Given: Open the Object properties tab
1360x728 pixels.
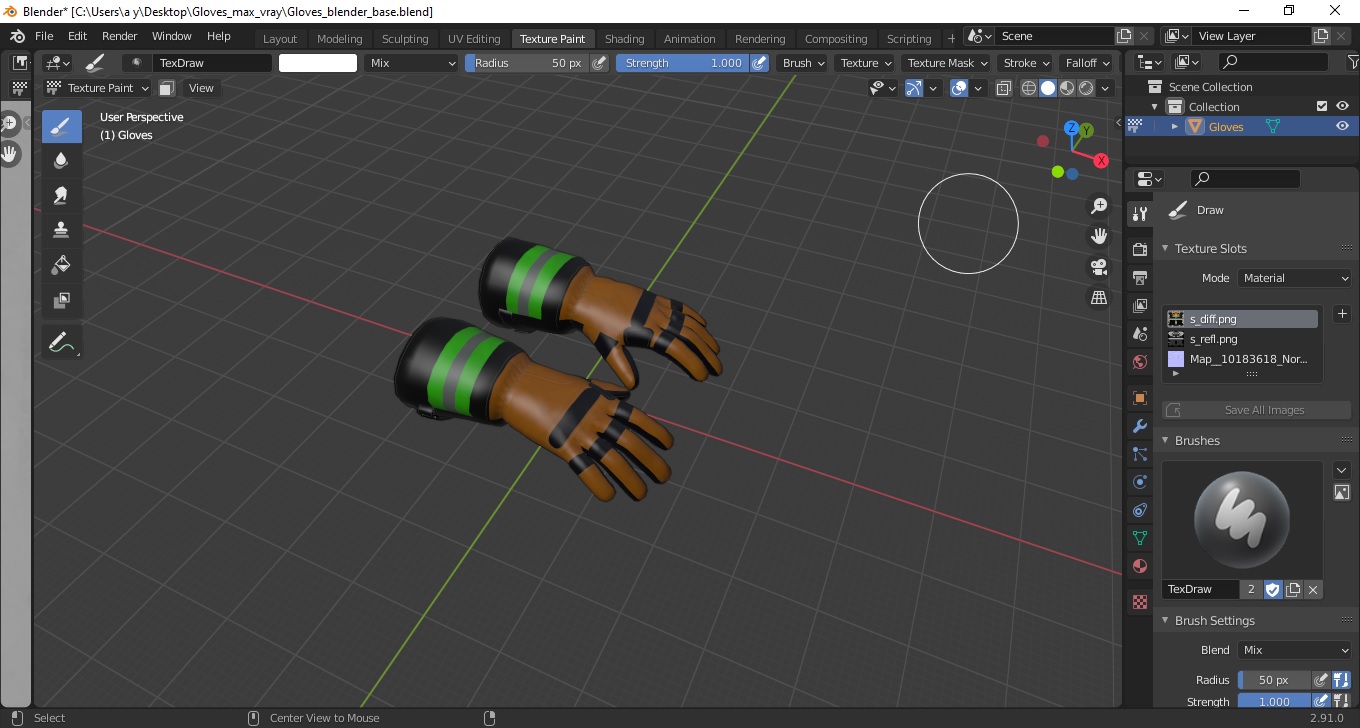Looking at the screenshot, I should click(x=1139, y=398).
